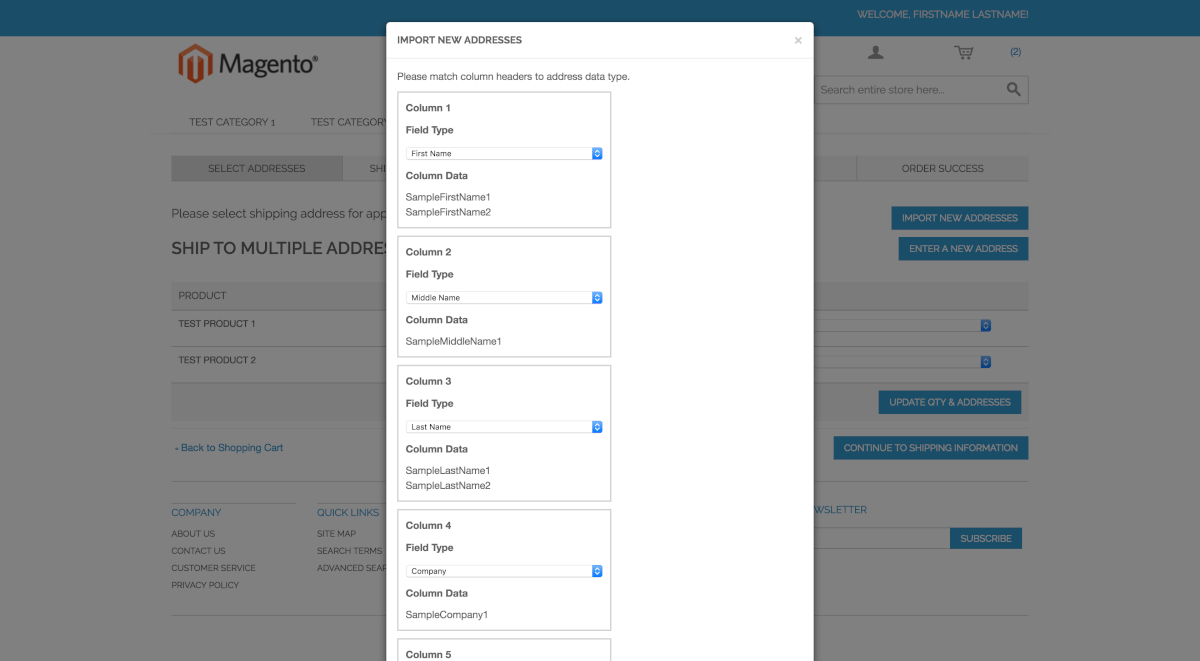The height and width of the screenshot is (661, 1200).
Task: Open the account user icon
Action: (875, 53)
